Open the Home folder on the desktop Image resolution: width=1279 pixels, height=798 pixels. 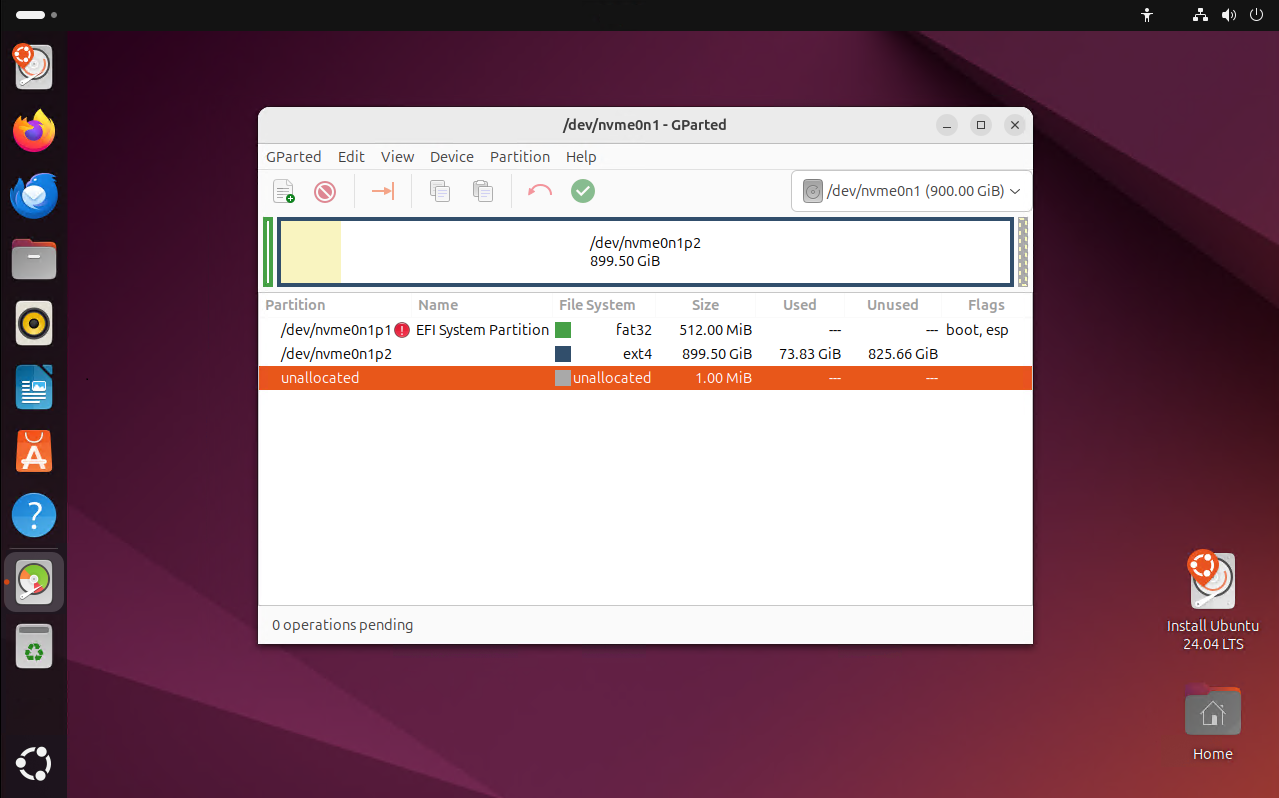click(x=1212, y=710)
